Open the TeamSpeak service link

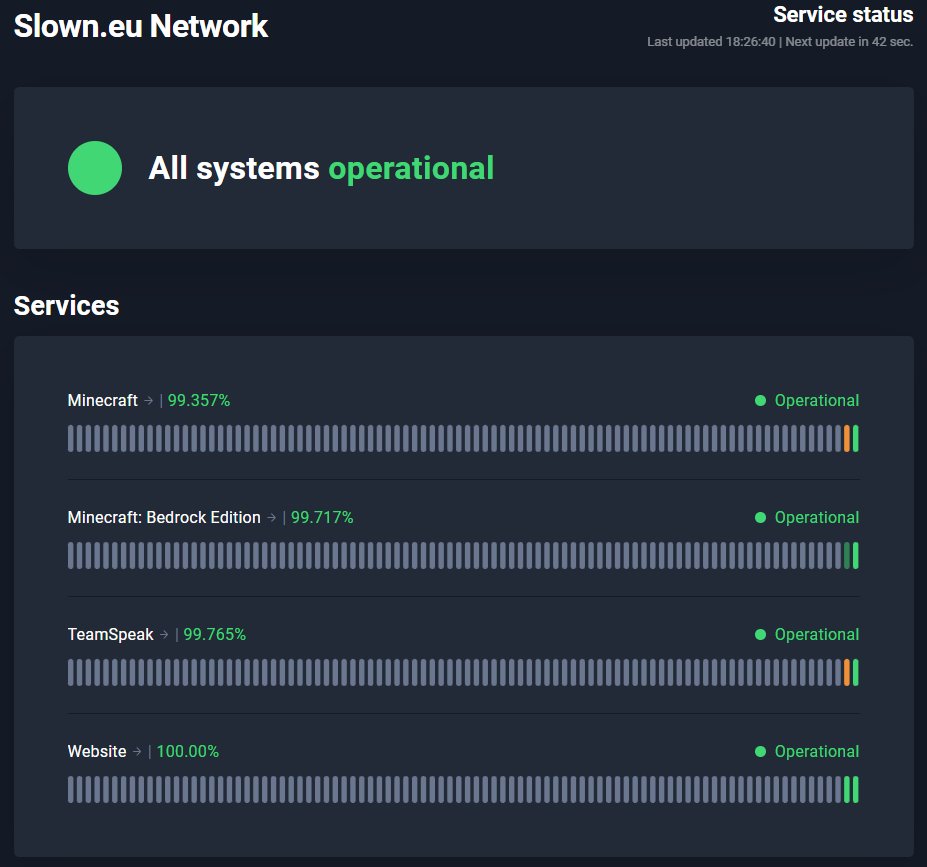click(x=111, y=634)
